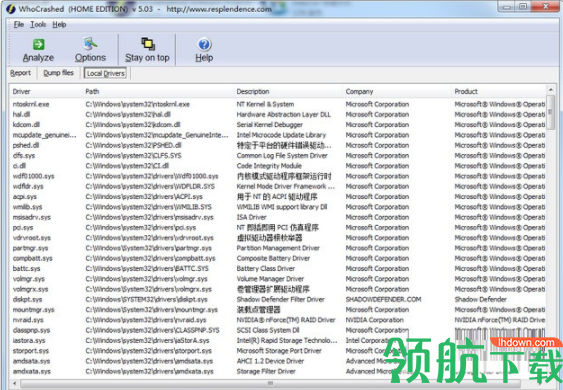Click the Composite Battery Driver description
The height and width of the screenshot is (390, 563).
(x=273, y=258)
